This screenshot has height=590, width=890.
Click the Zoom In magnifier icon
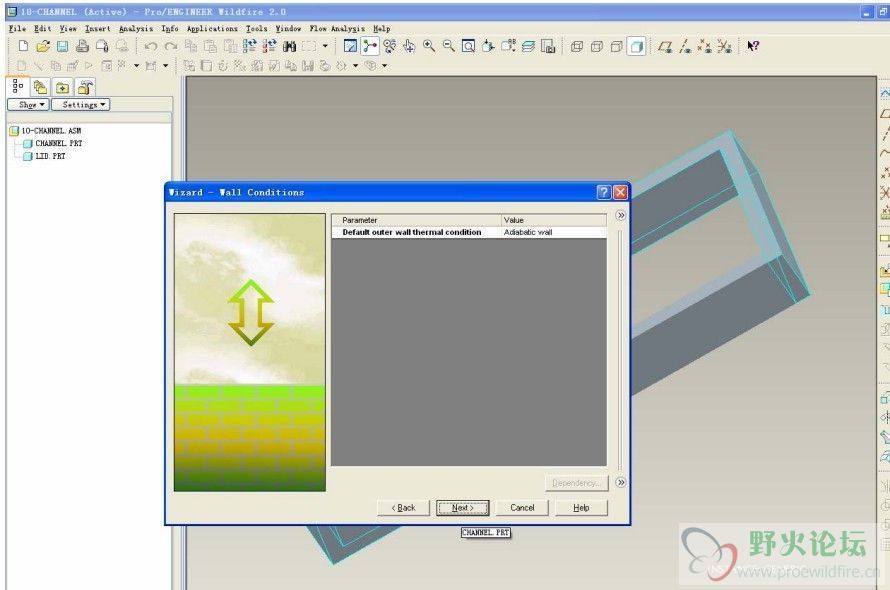point(429,46)
